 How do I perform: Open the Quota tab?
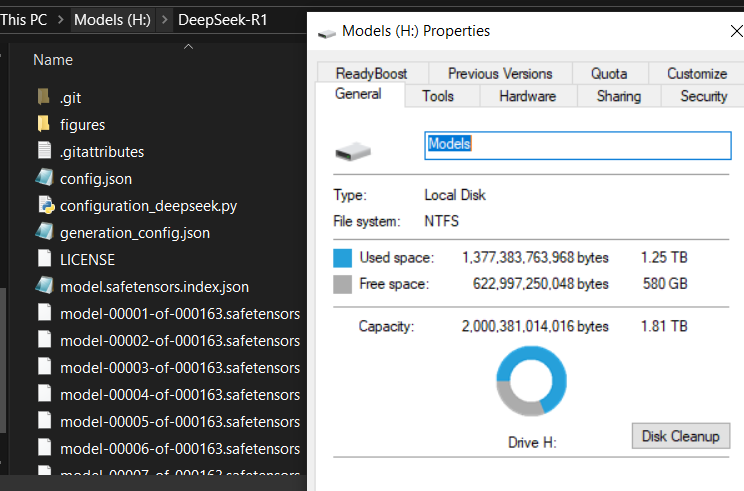(609, 74)
